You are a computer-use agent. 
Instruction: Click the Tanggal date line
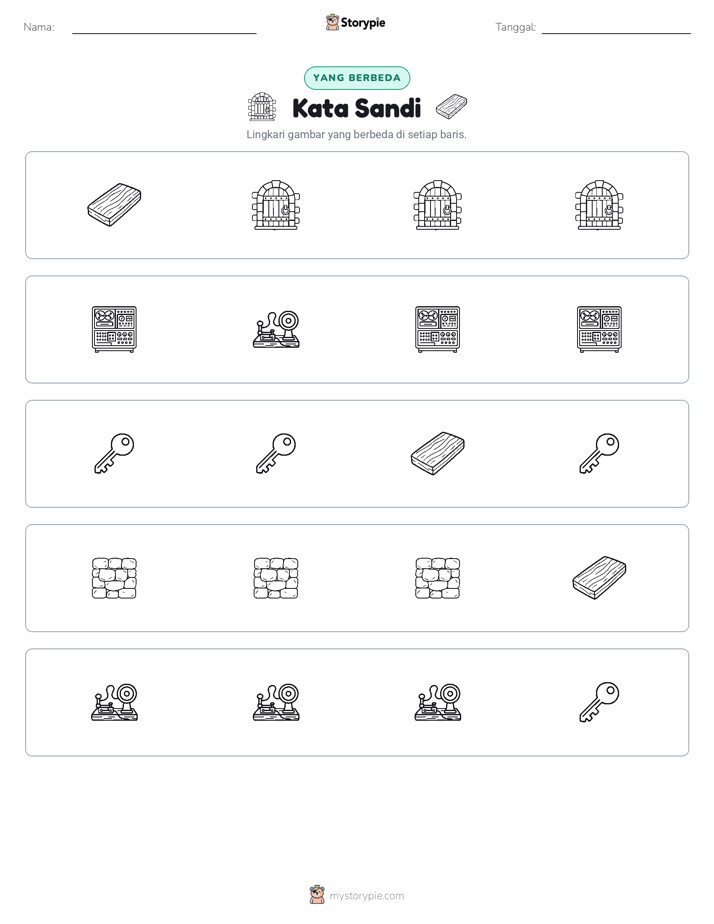pyautogui.click(x=616, y=28)
